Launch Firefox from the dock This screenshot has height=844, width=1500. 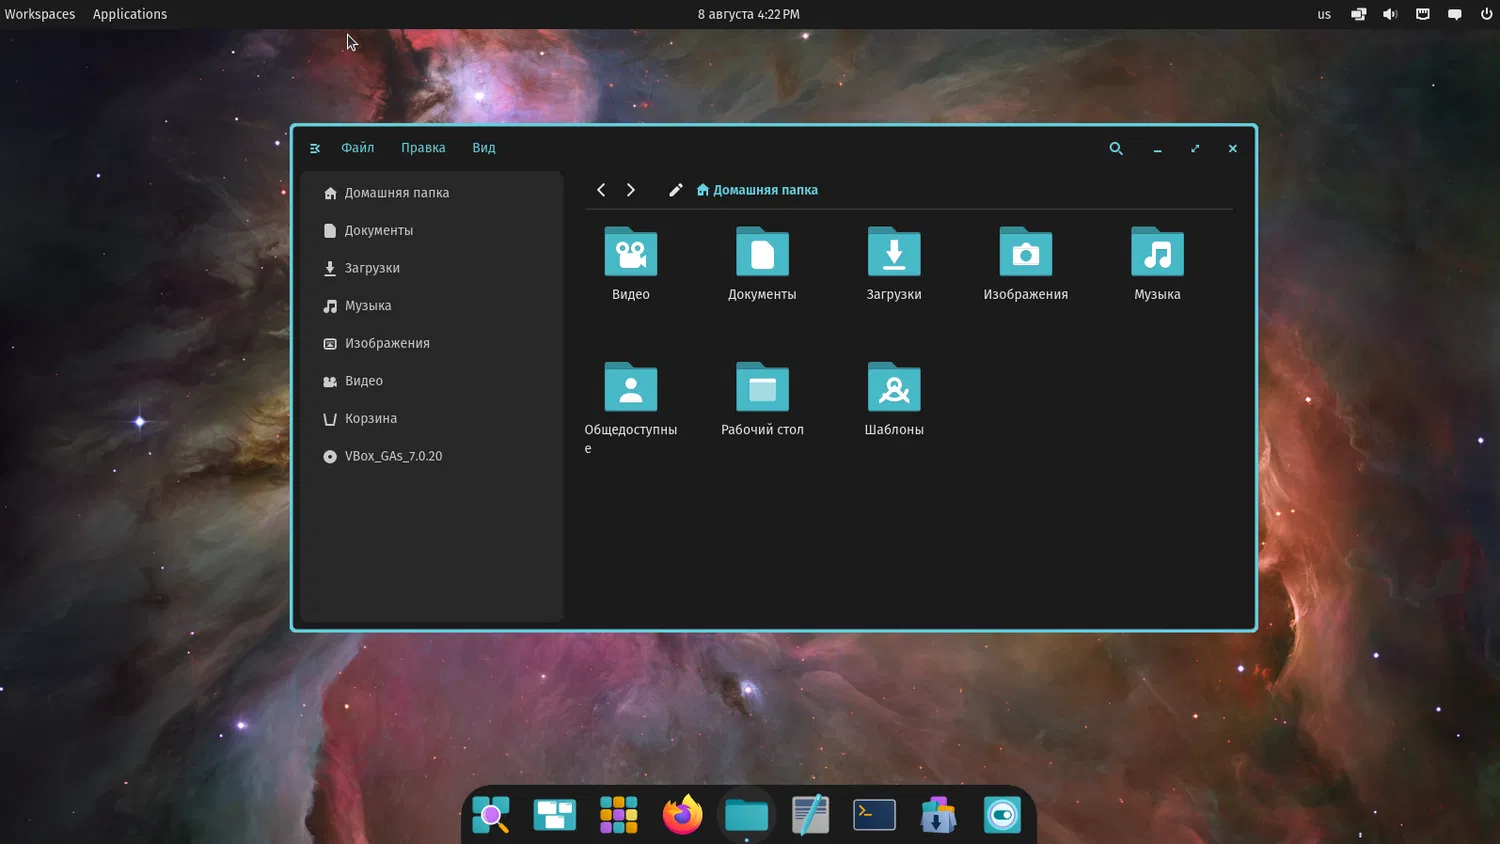click(683, 815)
